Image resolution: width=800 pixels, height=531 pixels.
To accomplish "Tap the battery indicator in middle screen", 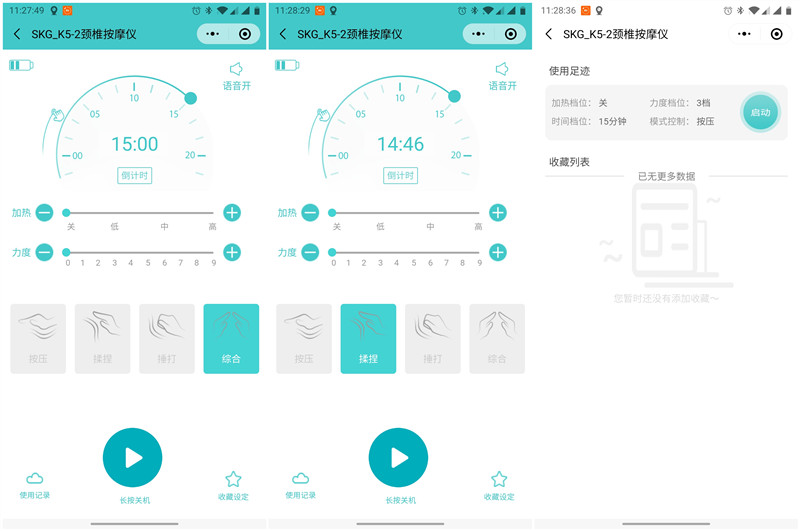I will (x=287, y=65).
